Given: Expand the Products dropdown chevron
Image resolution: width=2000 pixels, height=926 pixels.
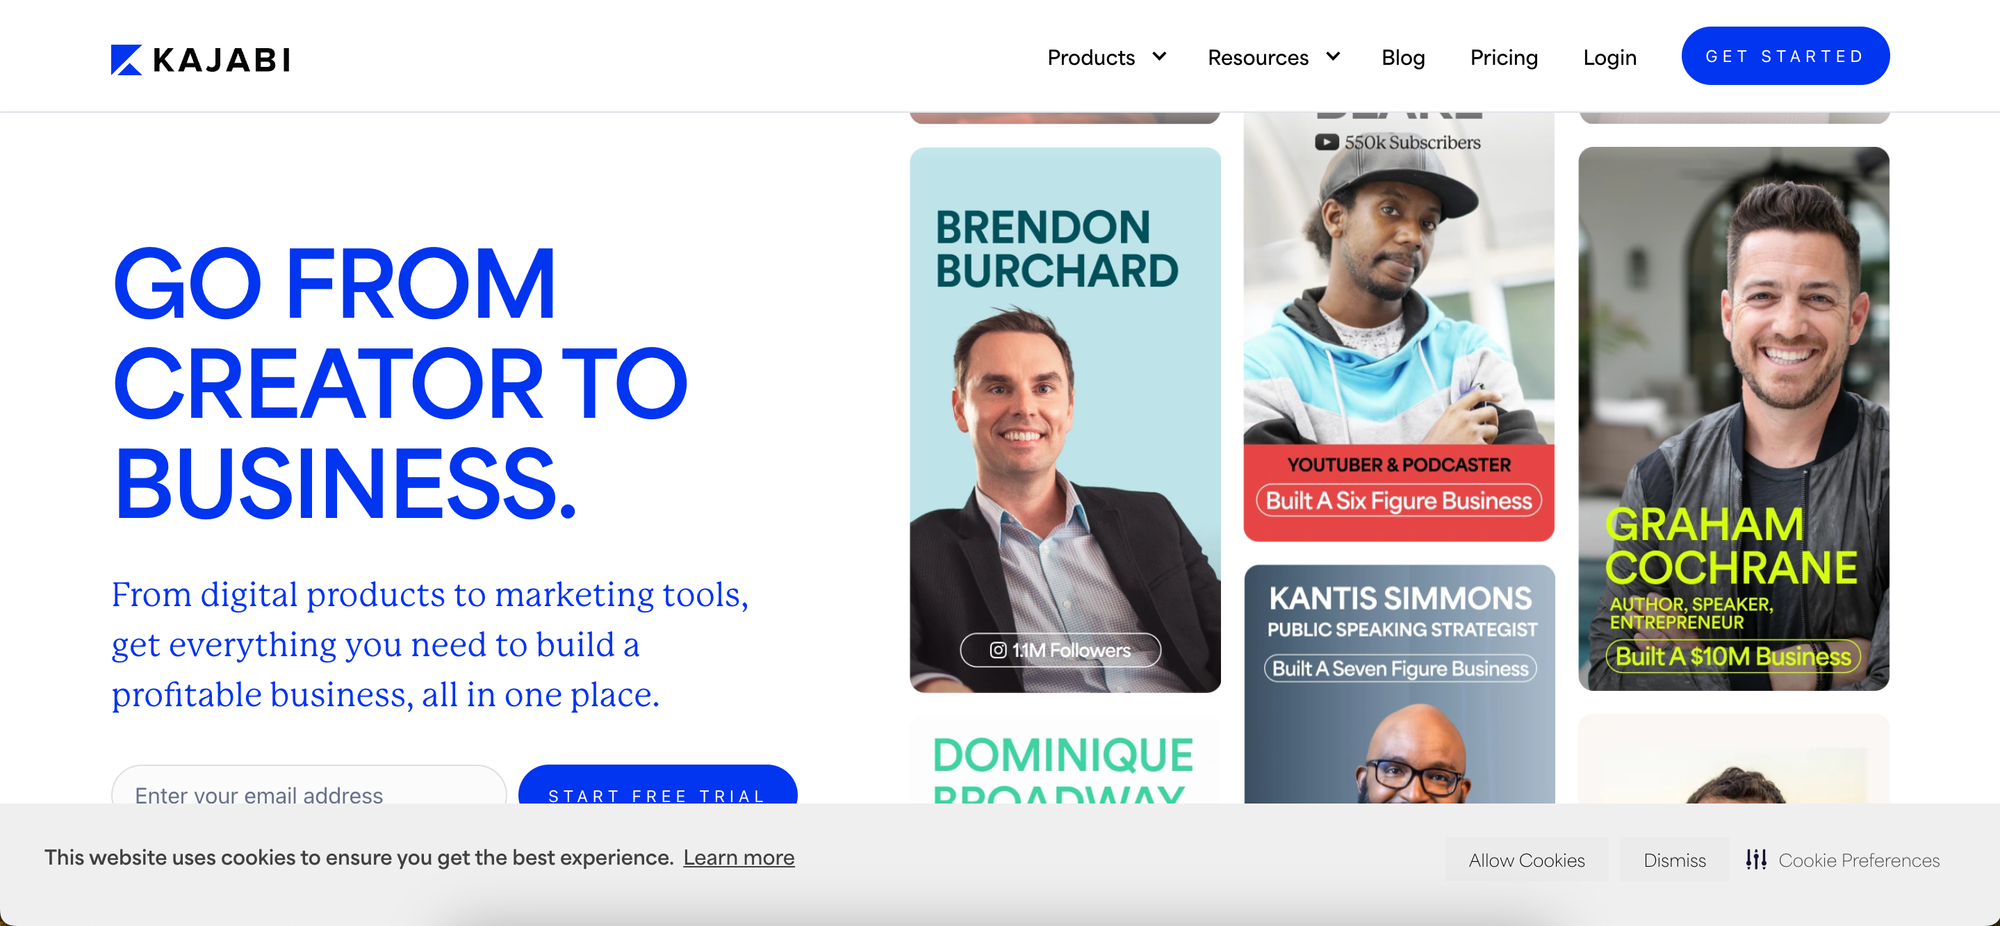Looking at the screenshot, I should click(1160, 57).
